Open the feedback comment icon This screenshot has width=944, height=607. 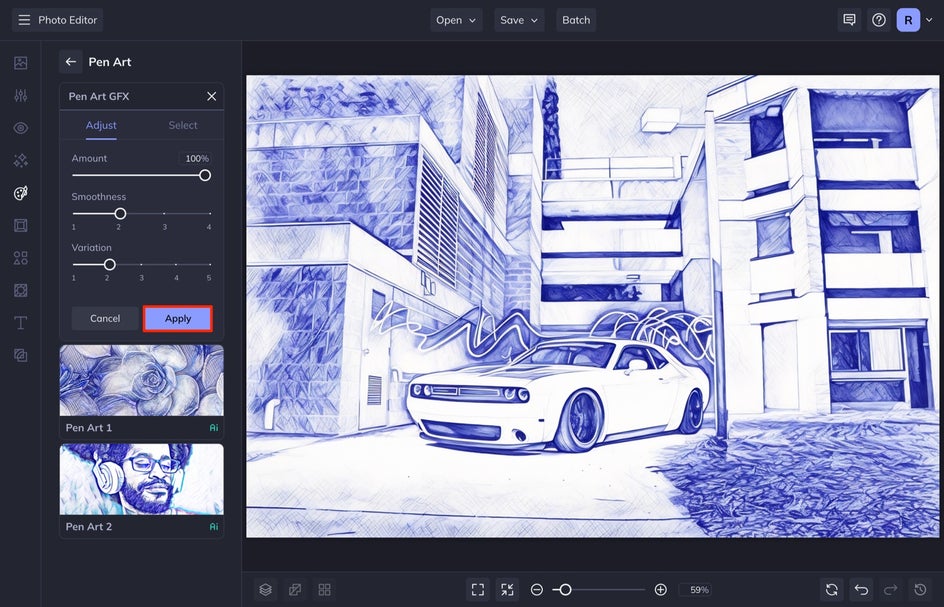coord(849,20)
